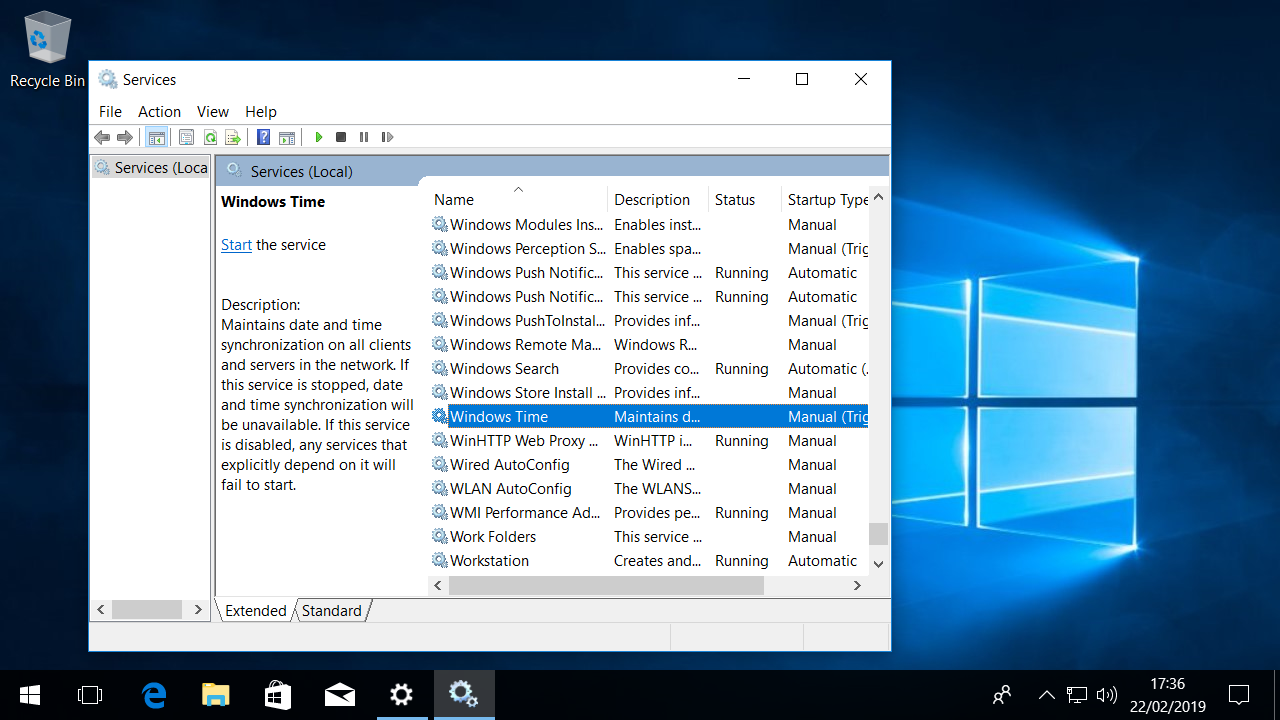The height and width of the screenshot is (720, 1280).
Task: Open the Action Center notification icon
Action: tap(1239, 695)
